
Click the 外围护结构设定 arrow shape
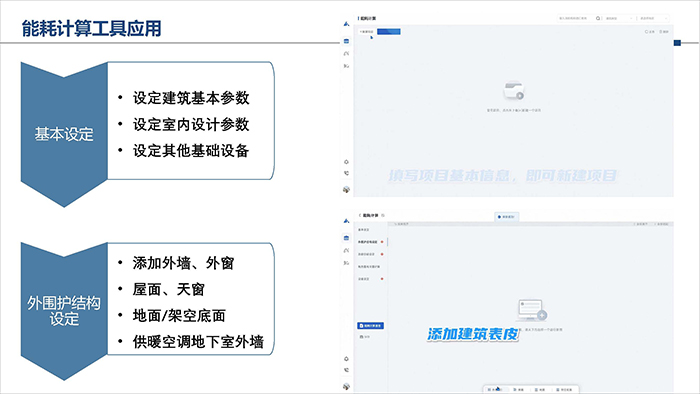(x=64, y=311)
